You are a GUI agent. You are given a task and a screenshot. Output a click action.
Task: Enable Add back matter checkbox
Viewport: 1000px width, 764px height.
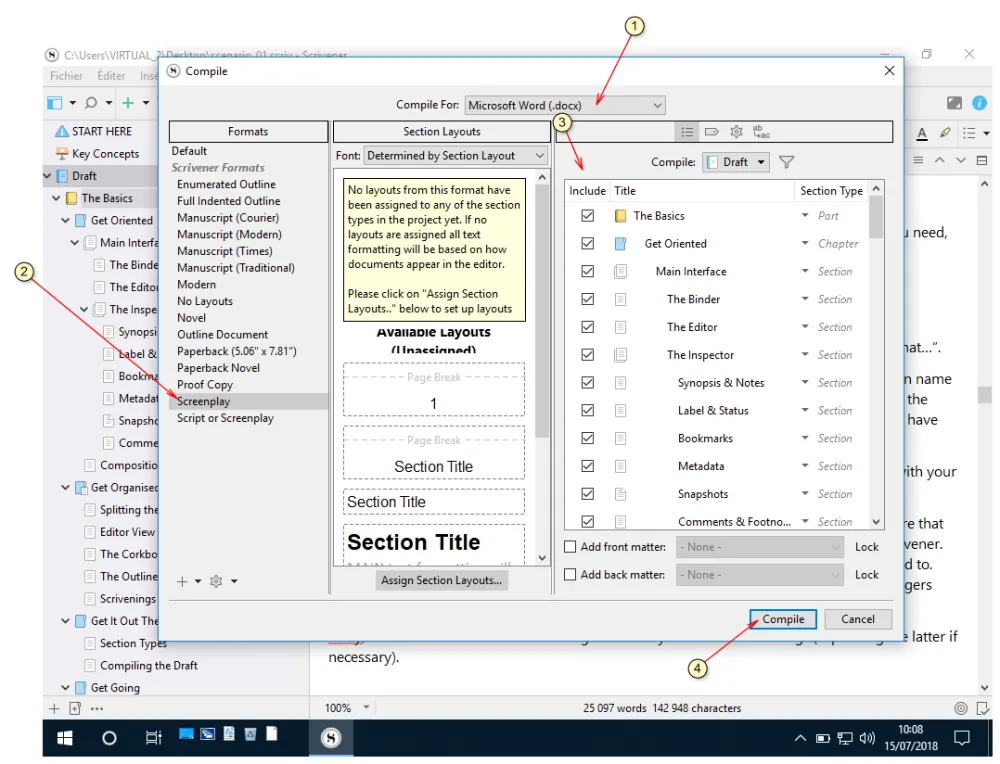pyautogui.click(x=570, y=575)
